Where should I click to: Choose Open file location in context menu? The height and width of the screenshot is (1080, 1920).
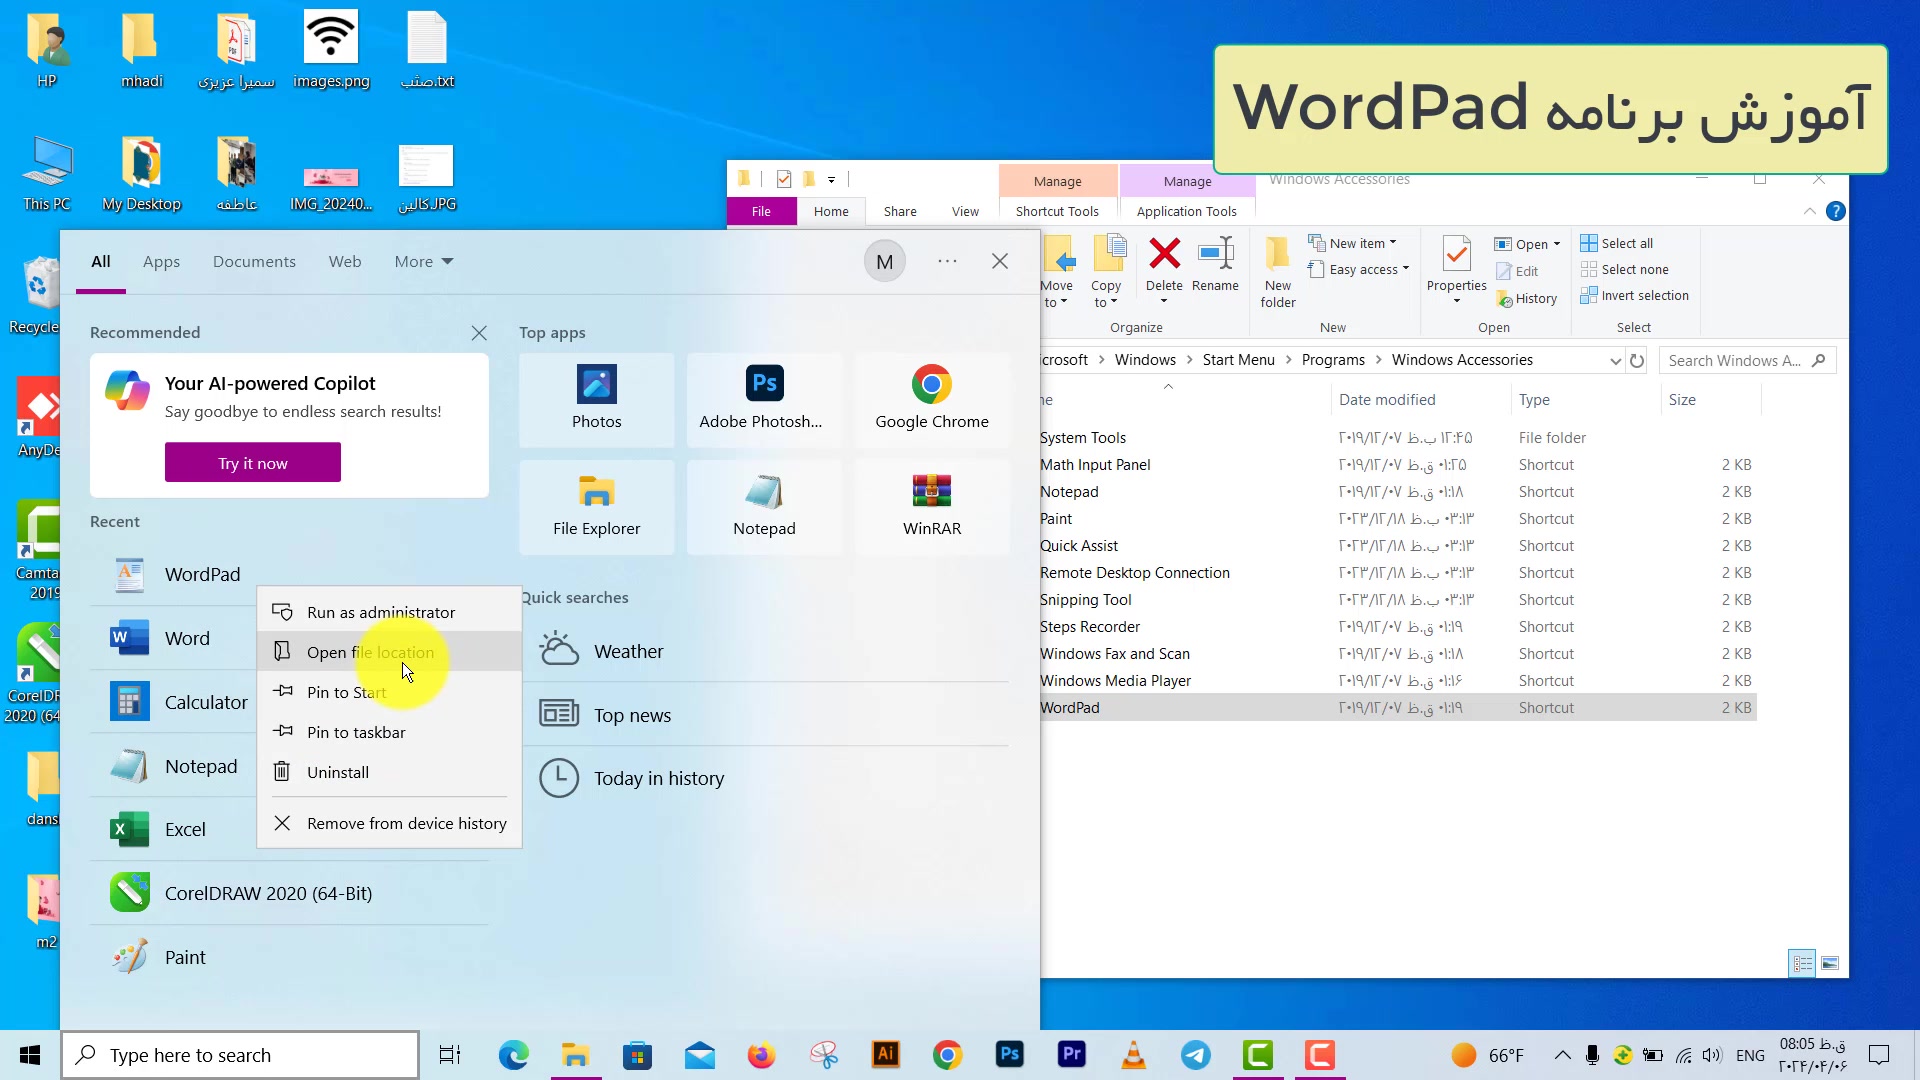370,652
